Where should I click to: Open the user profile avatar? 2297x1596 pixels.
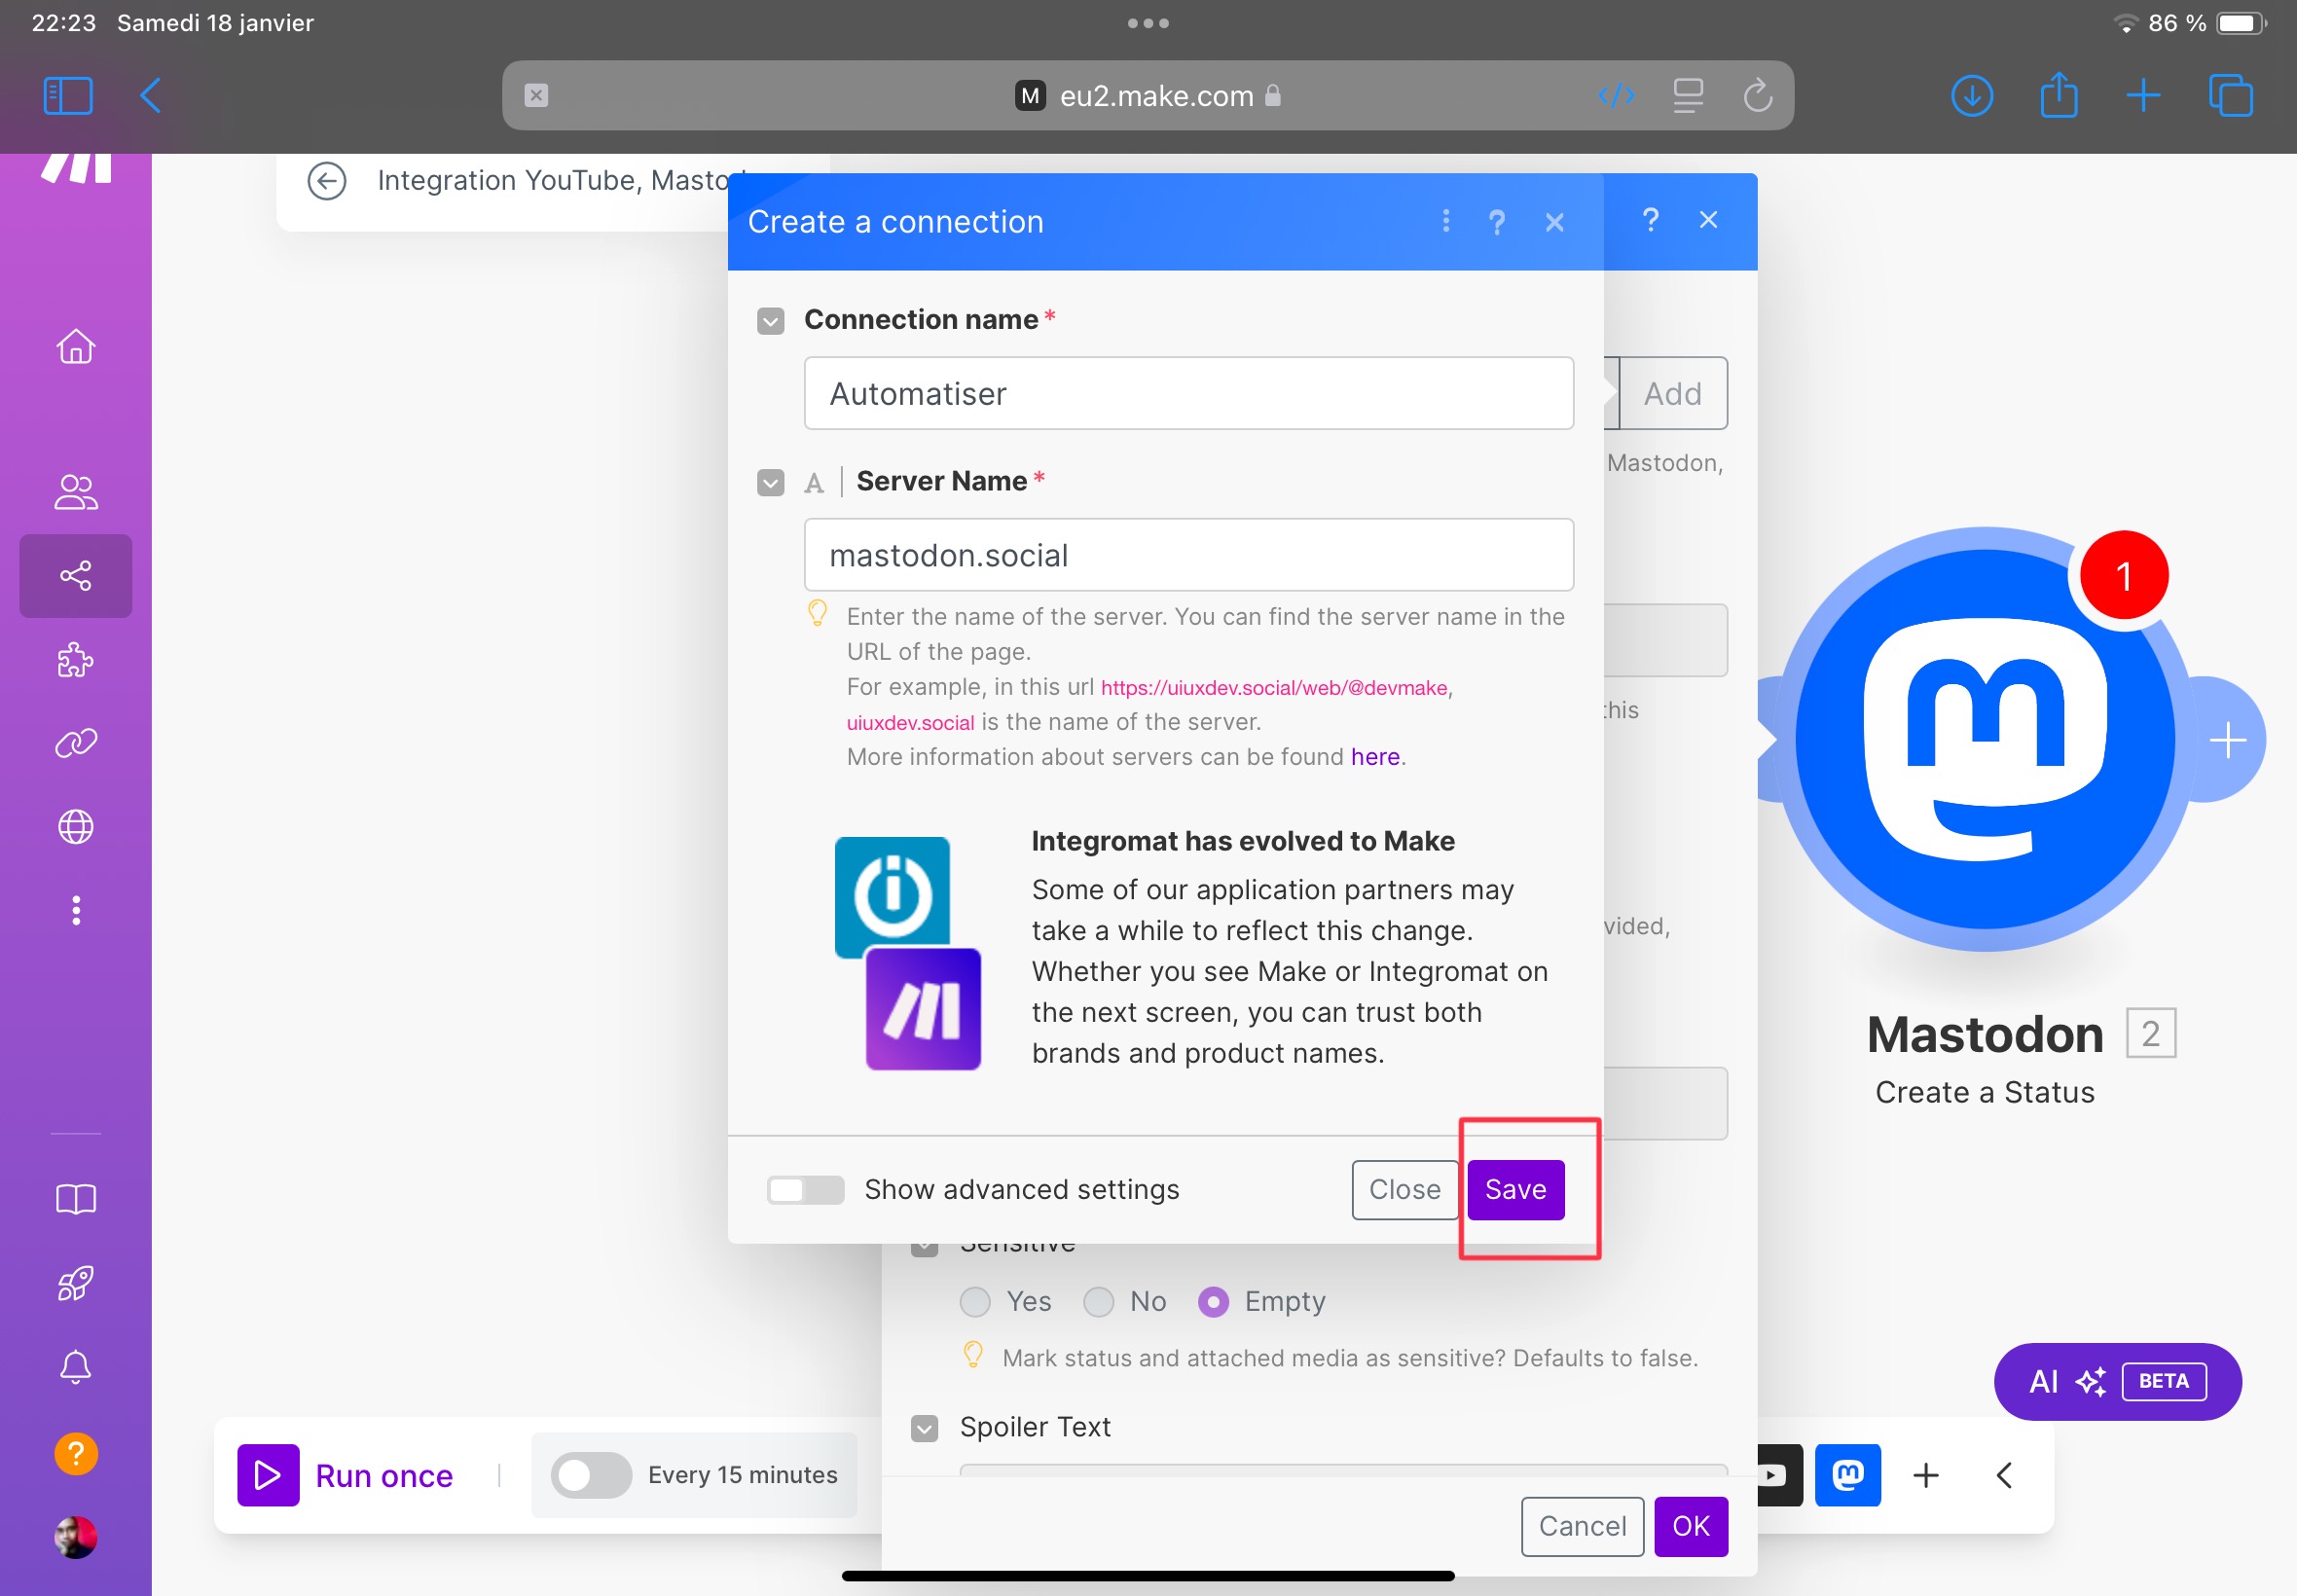click(x=76, y=1537)
